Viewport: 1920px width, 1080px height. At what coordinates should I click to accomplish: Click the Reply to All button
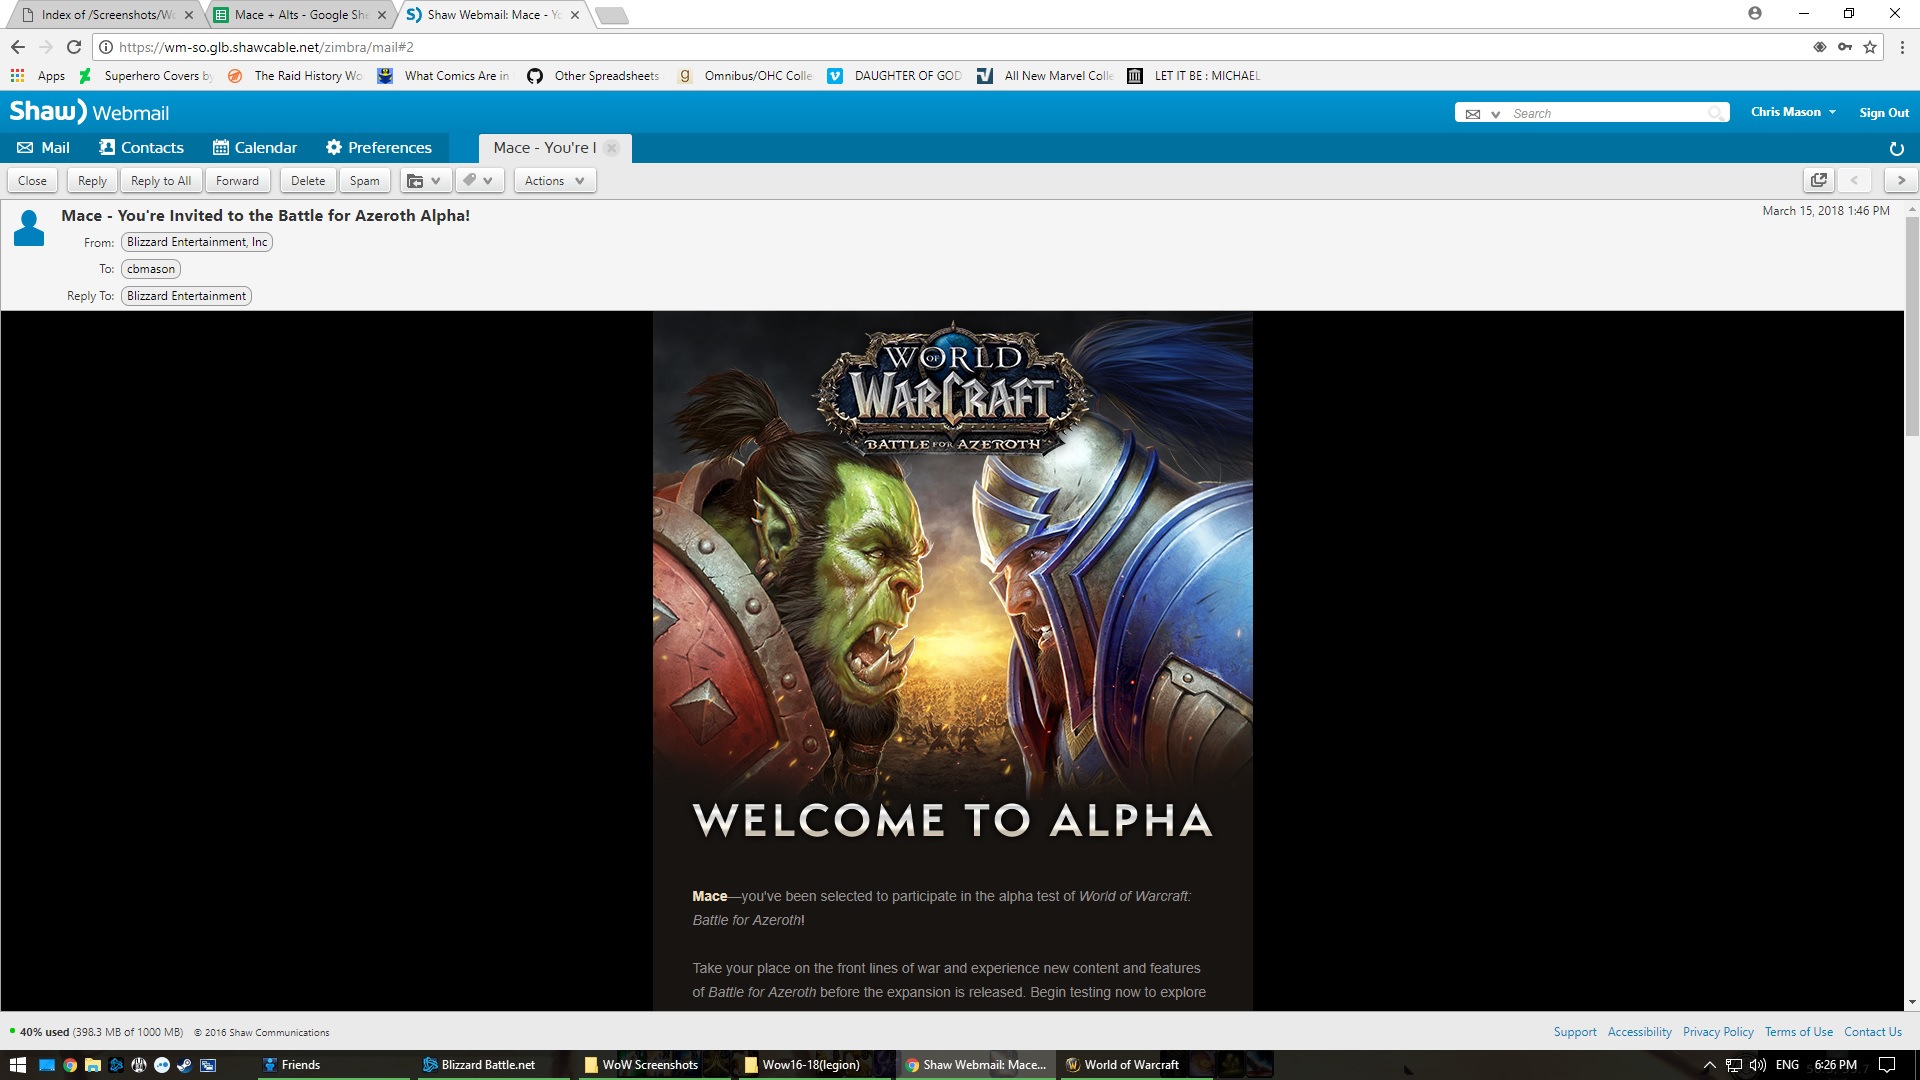point(161,181)
